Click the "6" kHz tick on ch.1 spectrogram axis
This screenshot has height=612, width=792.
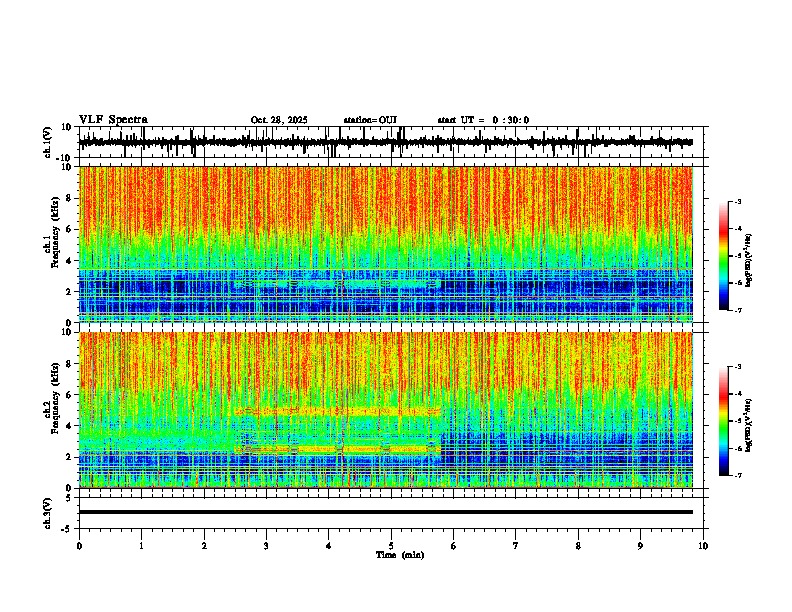70,229
